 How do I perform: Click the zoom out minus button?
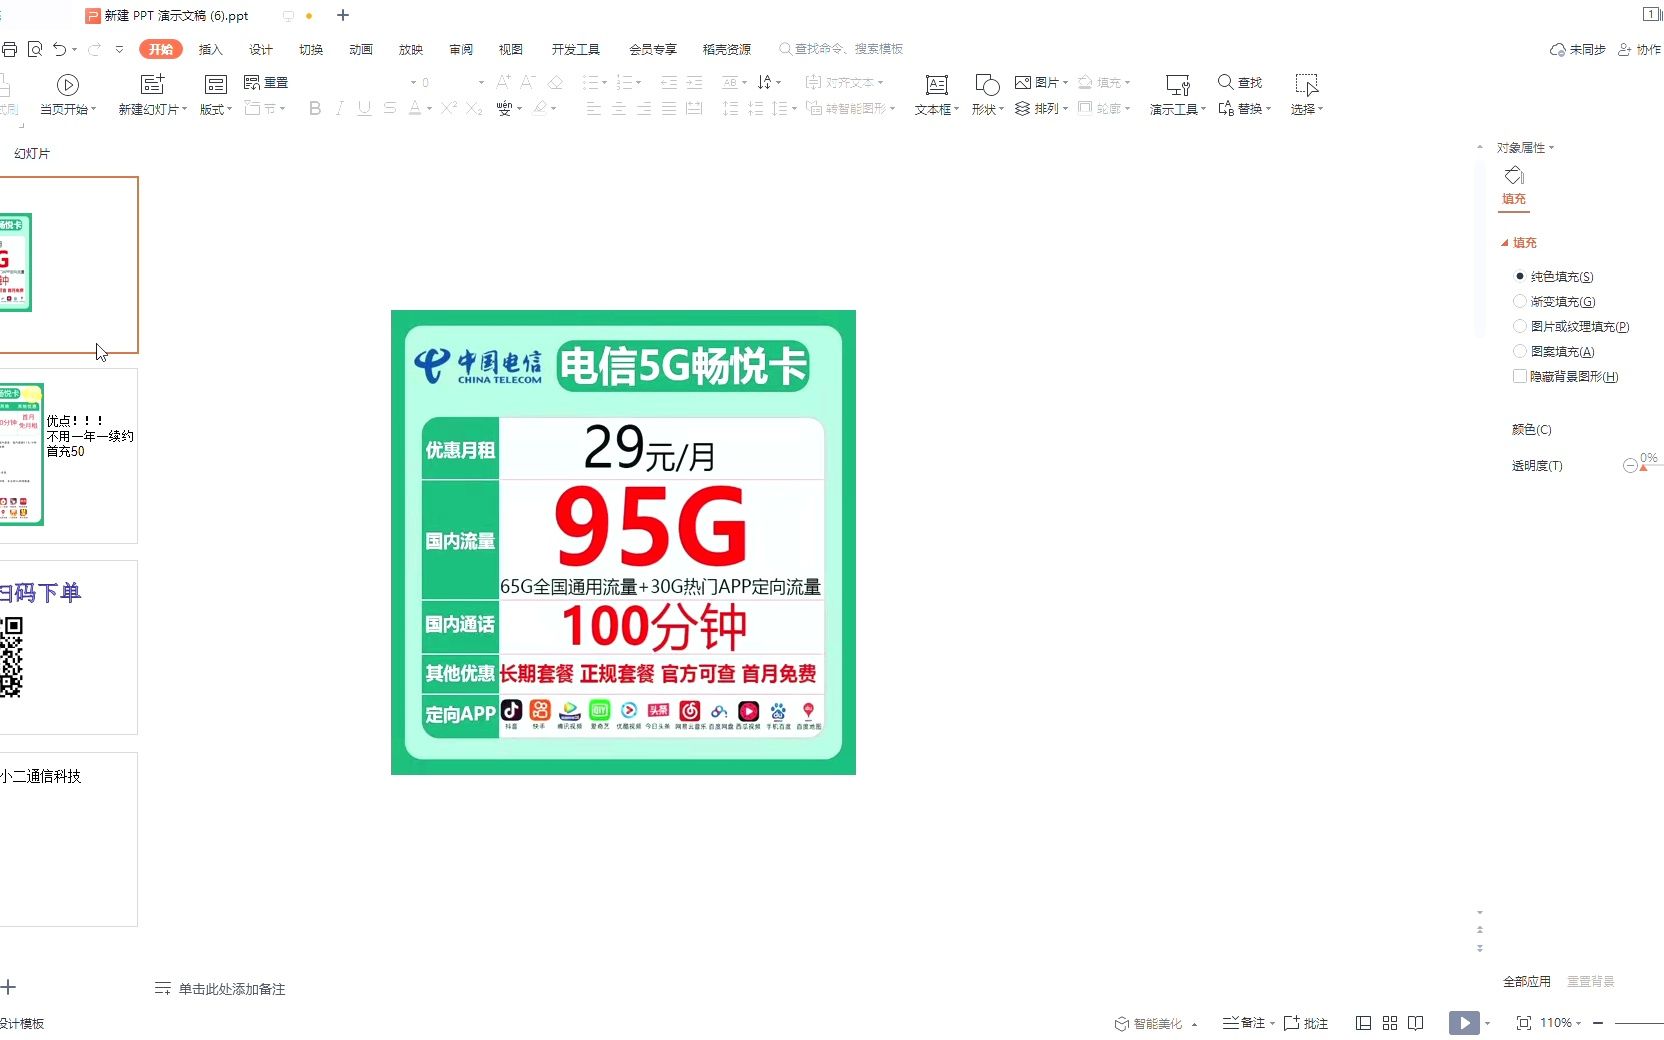click(1598, 1023)
